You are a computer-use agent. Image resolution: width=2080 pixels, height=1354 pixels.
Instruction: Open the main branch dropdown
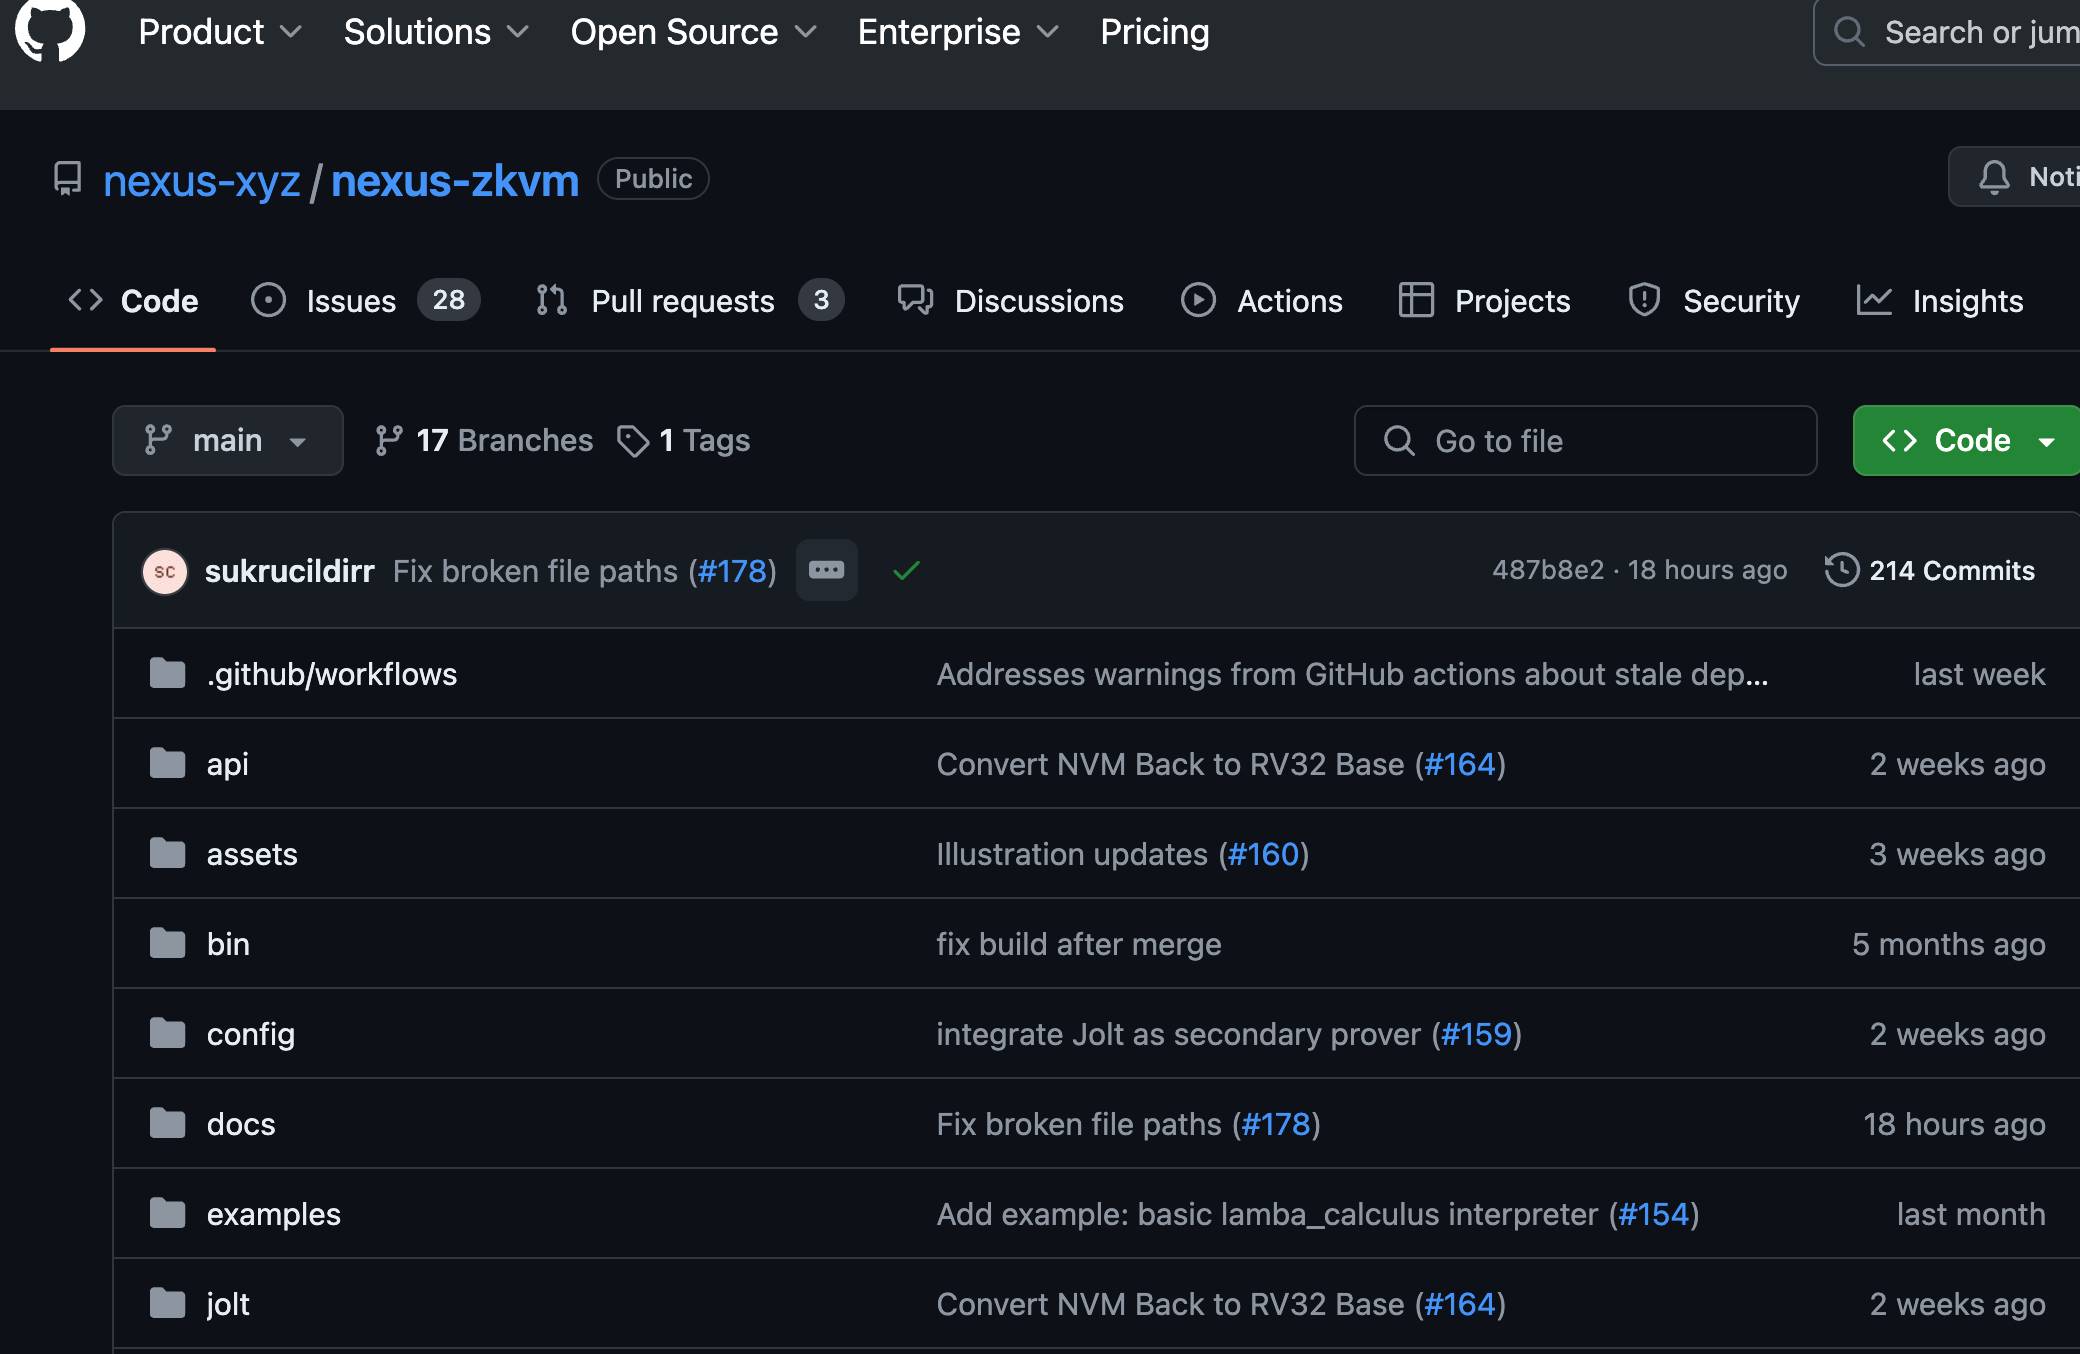(227, 441)
